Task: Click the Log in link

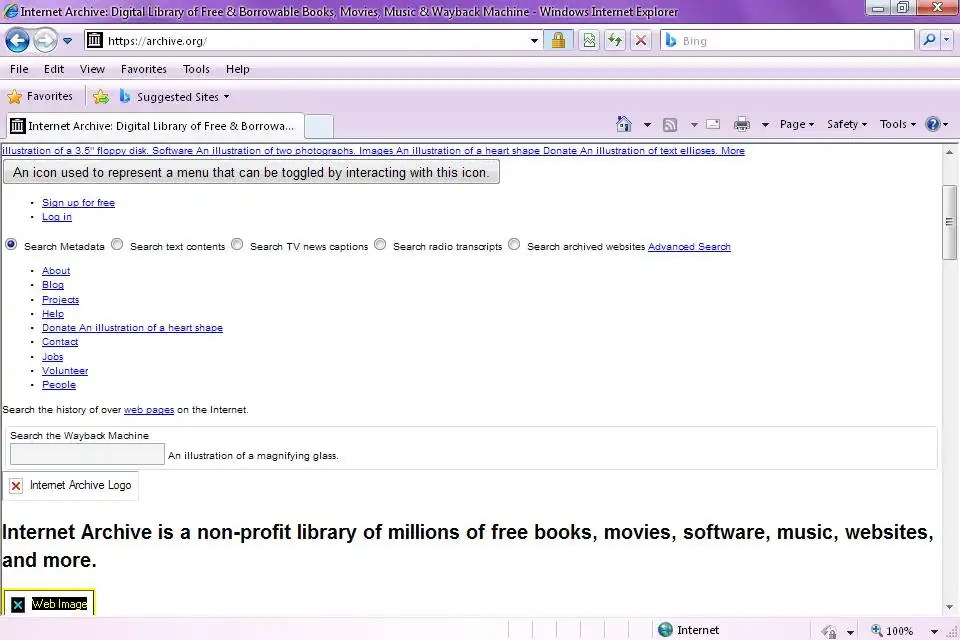Action: (x=57, y=217)
